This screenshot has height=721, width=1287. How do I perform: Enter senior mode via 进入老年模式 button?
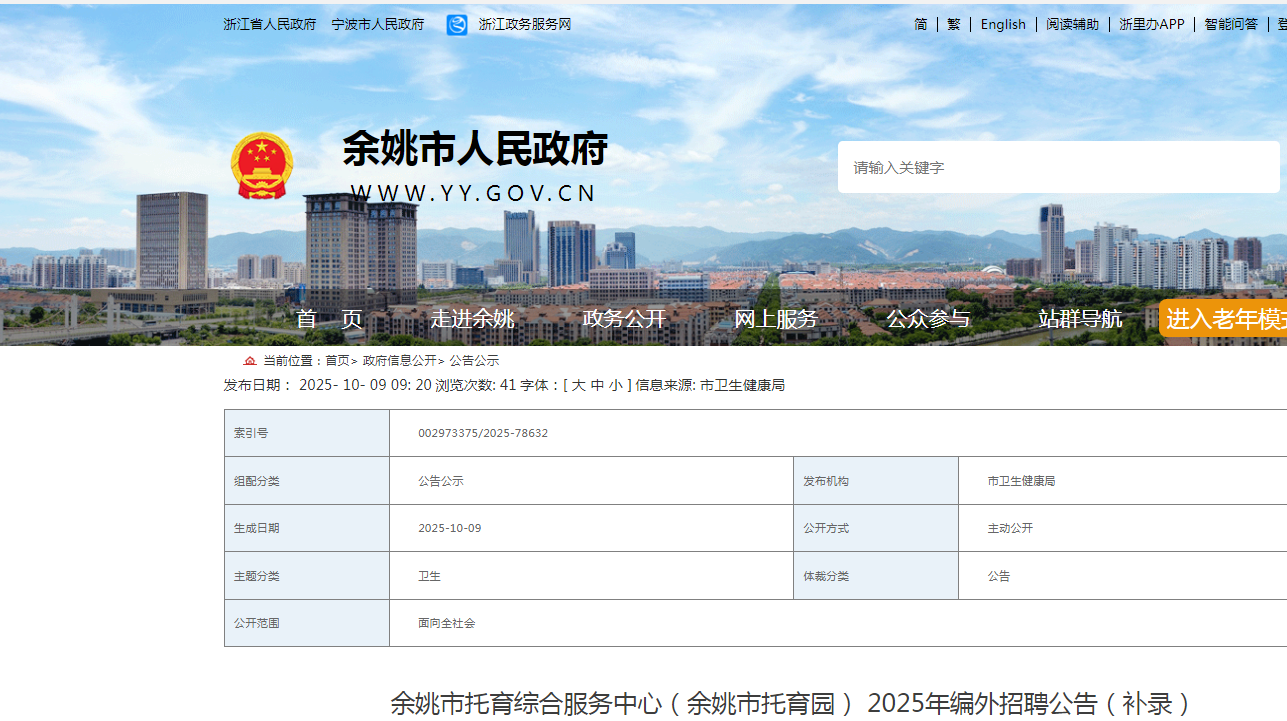pos(1225,319)
